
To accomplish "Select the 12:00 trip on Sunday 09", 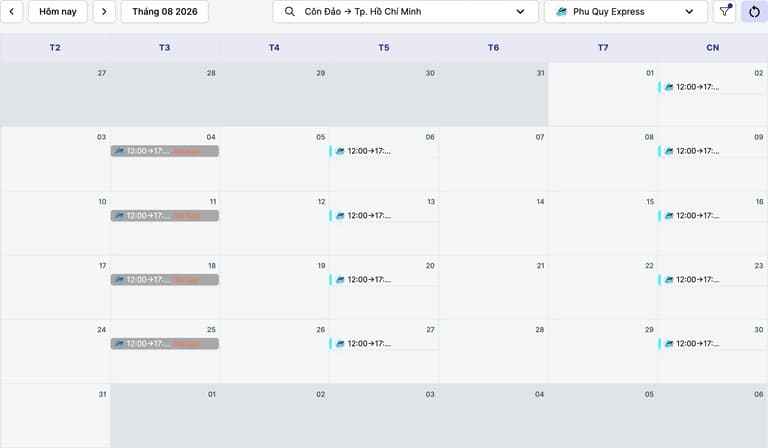I will click(713, 151).
